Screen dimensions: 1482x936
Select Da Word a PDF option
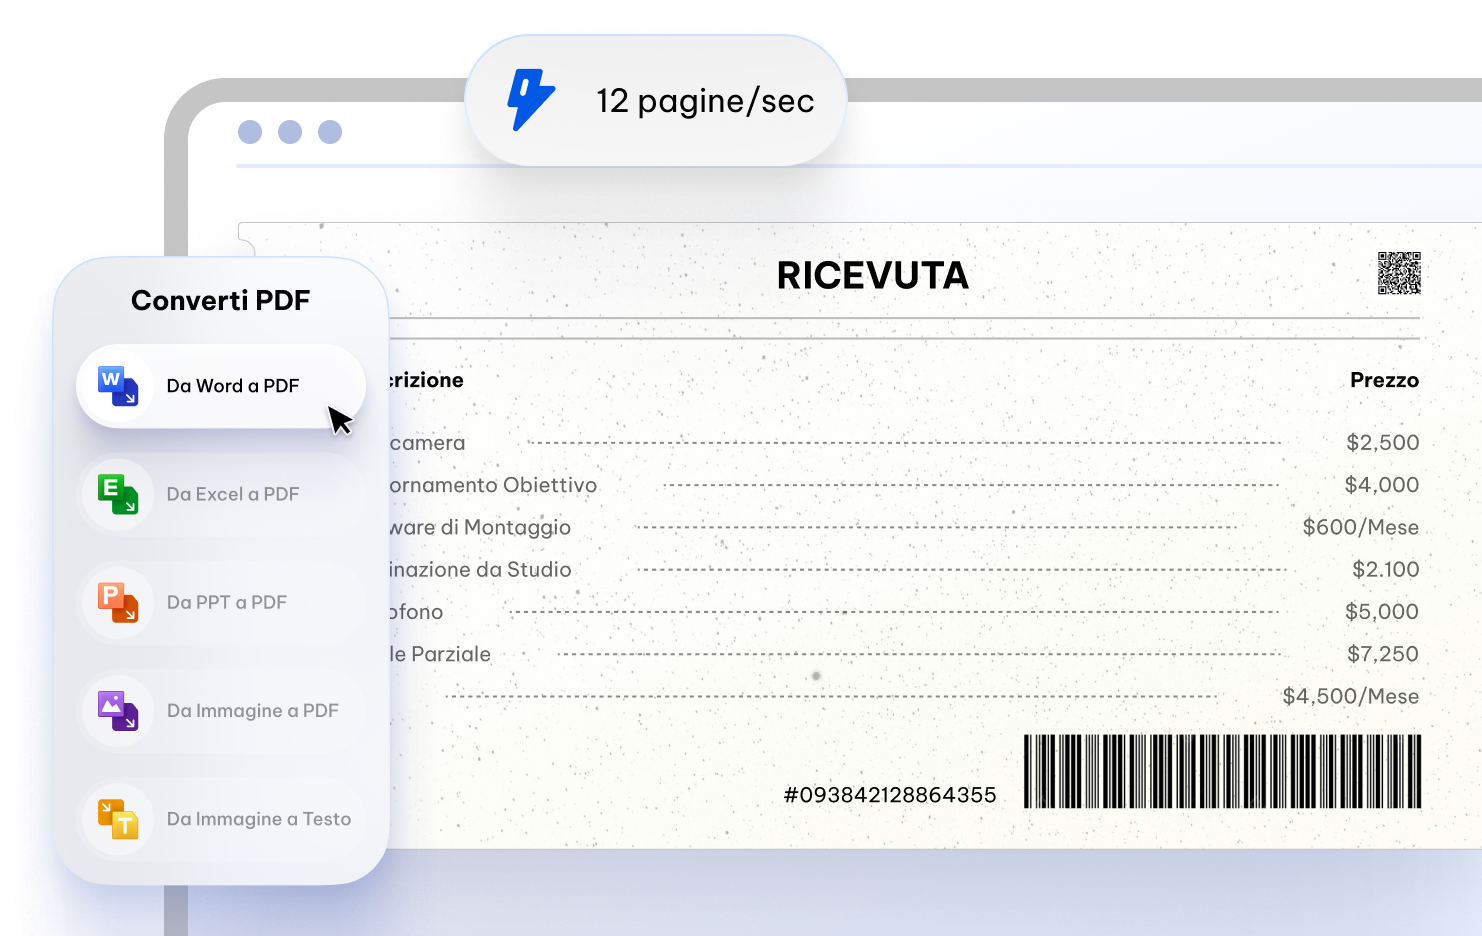(221, 386)
